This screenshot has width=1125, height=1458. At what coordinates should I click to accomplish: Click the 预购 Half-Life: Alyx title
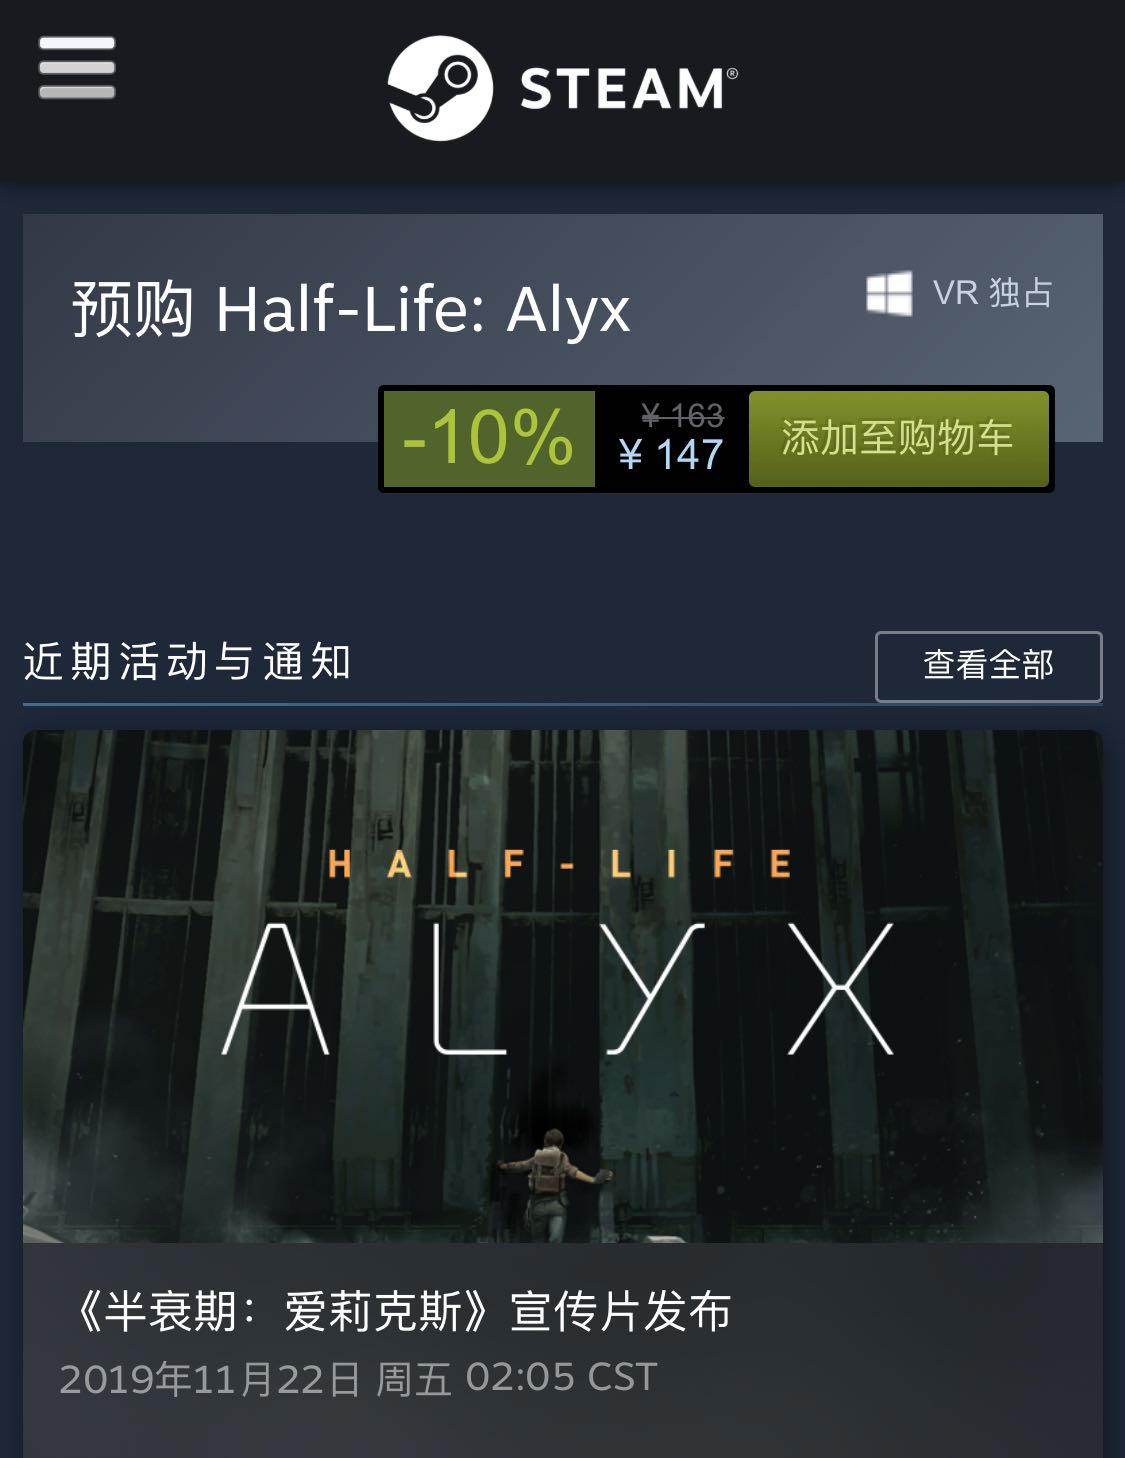click(351, 308)
